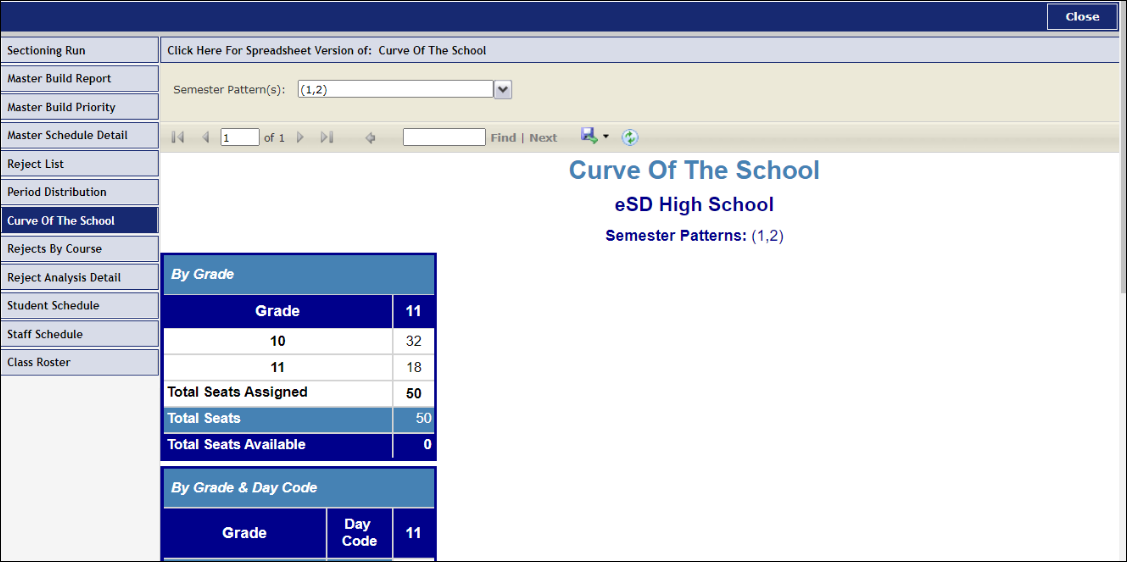Open Semester Pattern(s) dropdown arrow
The height and width of the screenshot is (562, 1127).
[x=503, y=89]
